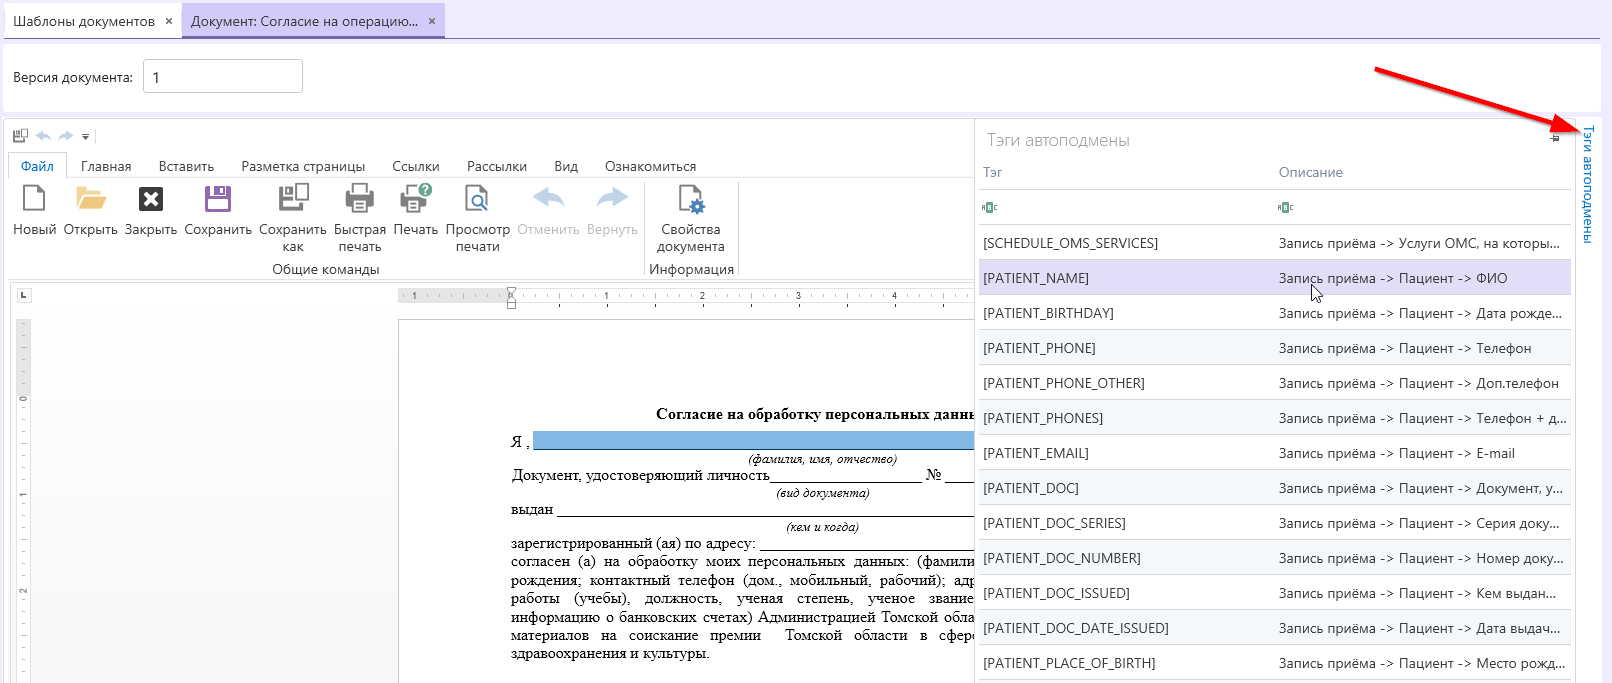The image size is (1612, 683).
Task: Select the [PATIENT_PHONES] tag row
Action: coord(1275,418)
